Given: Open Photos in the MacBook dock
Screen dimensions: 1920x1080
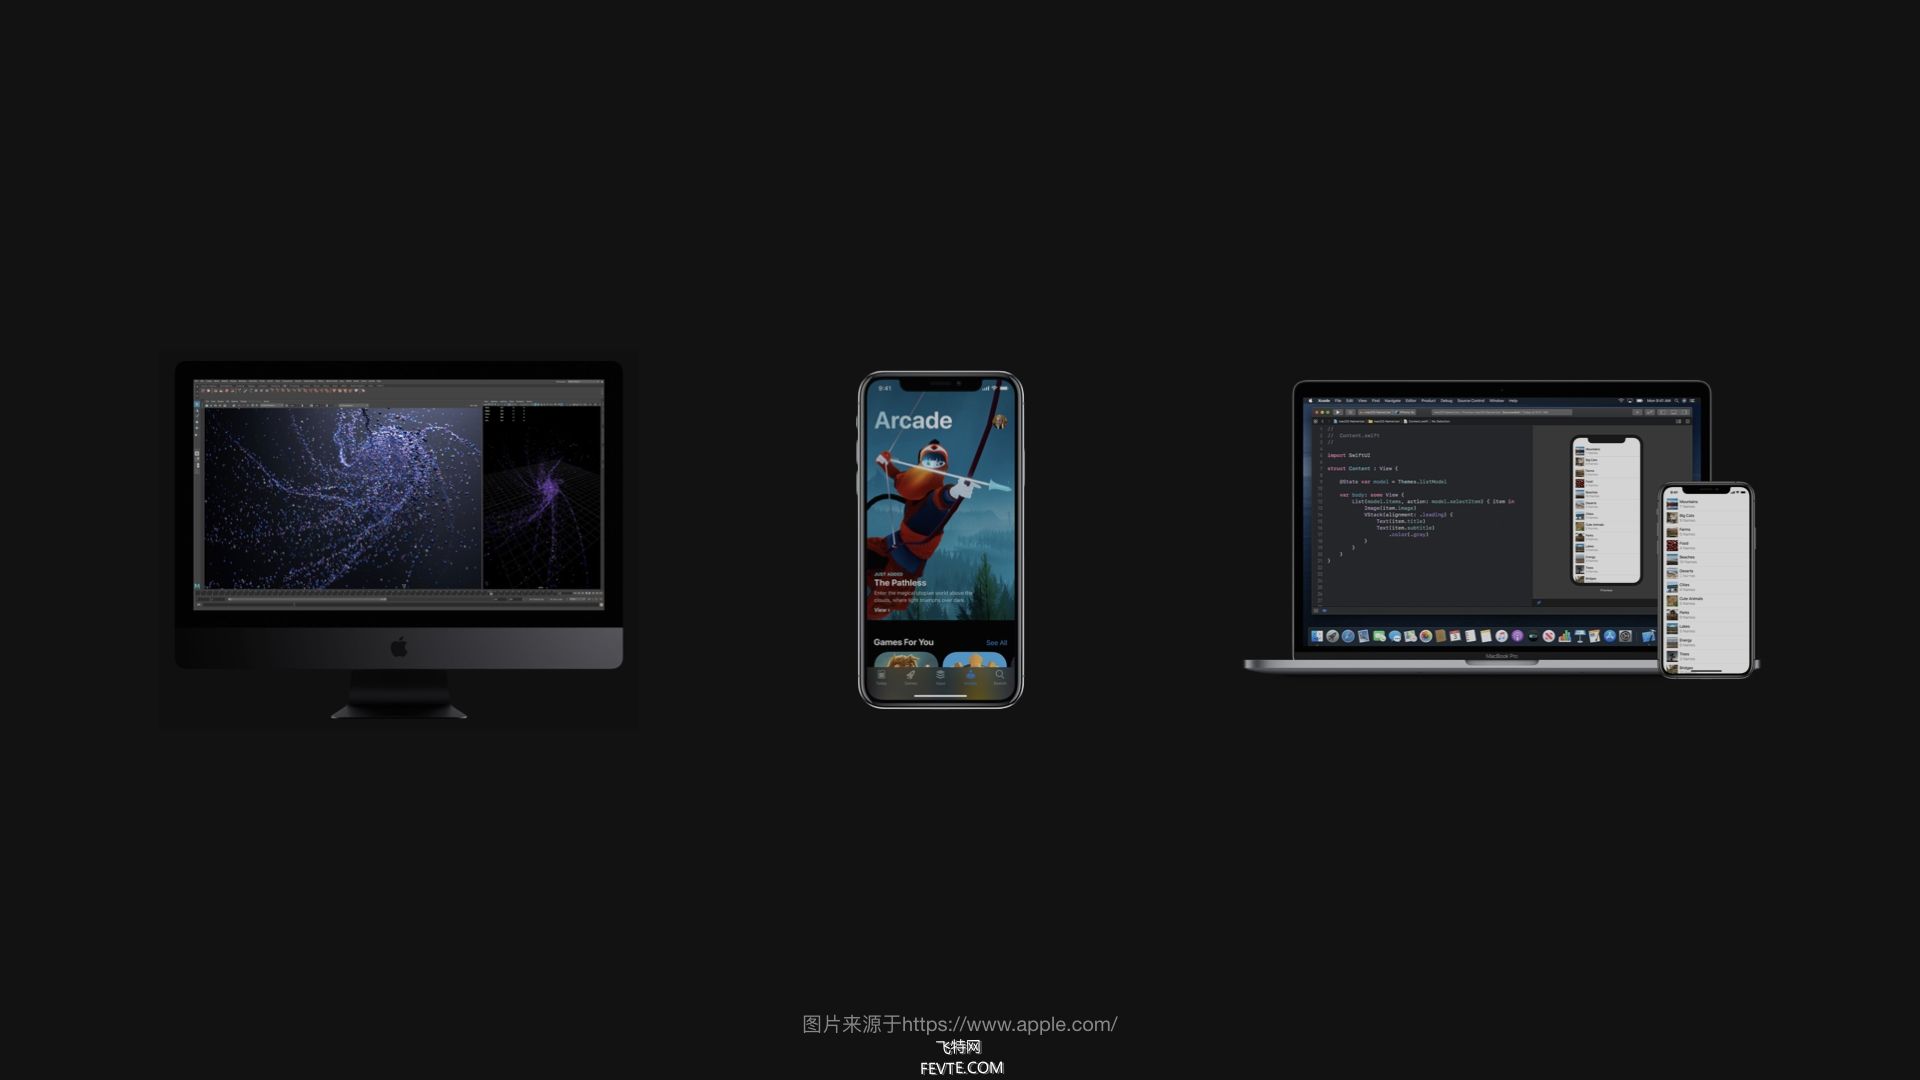Looking at the screenshot, I should 1426,636.
